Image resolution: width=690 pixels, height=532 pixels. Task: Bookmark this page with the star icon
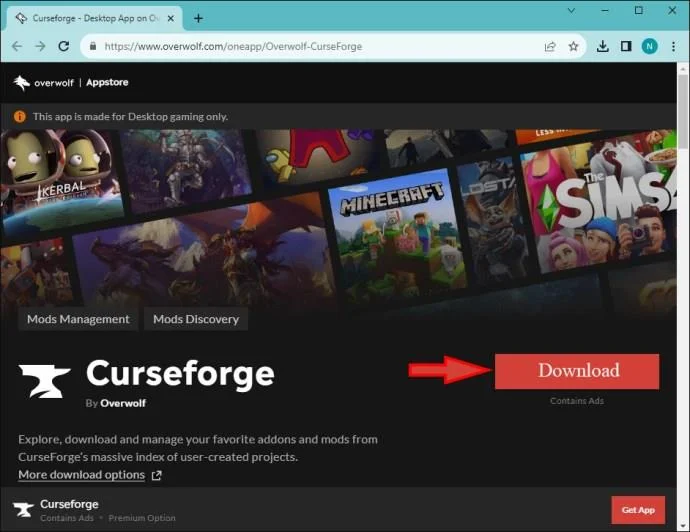(574, 46)
